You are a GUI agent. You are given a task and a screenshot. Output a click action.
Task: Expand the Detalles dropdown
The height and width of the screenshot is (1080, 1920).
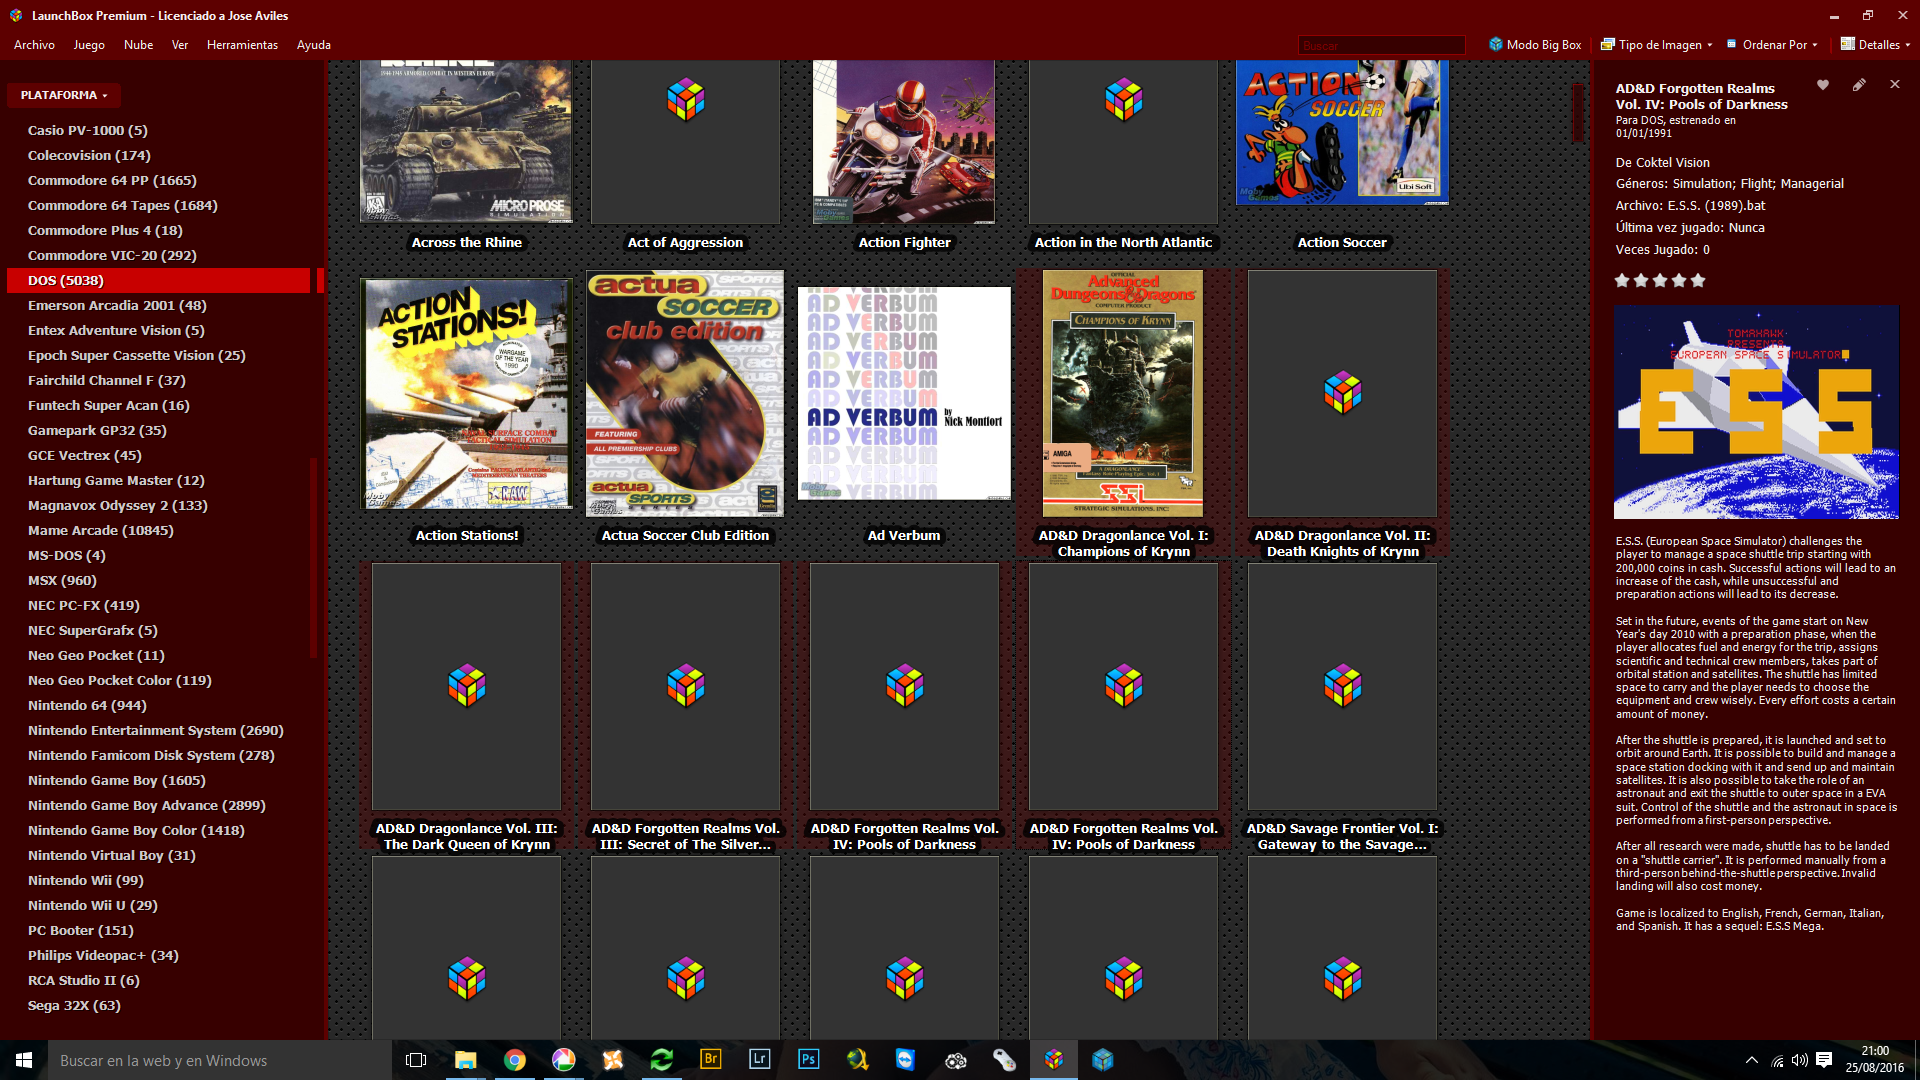pyautogui.click(x=1876, y=45)
